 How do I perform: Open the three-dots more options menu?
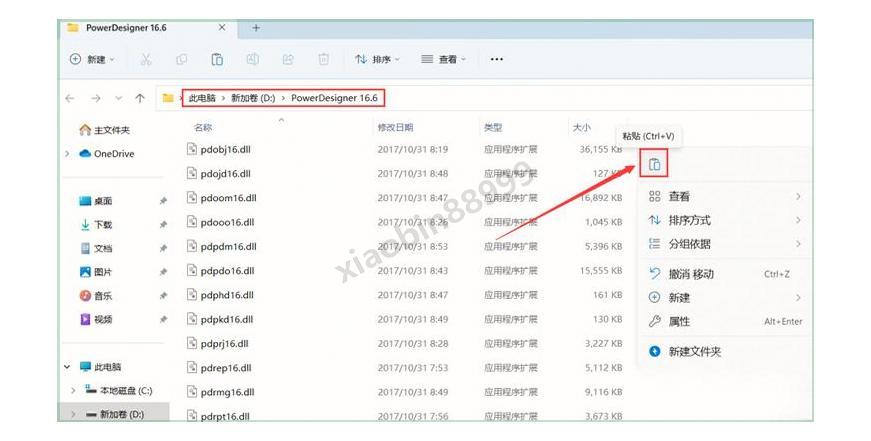(497, 59)
